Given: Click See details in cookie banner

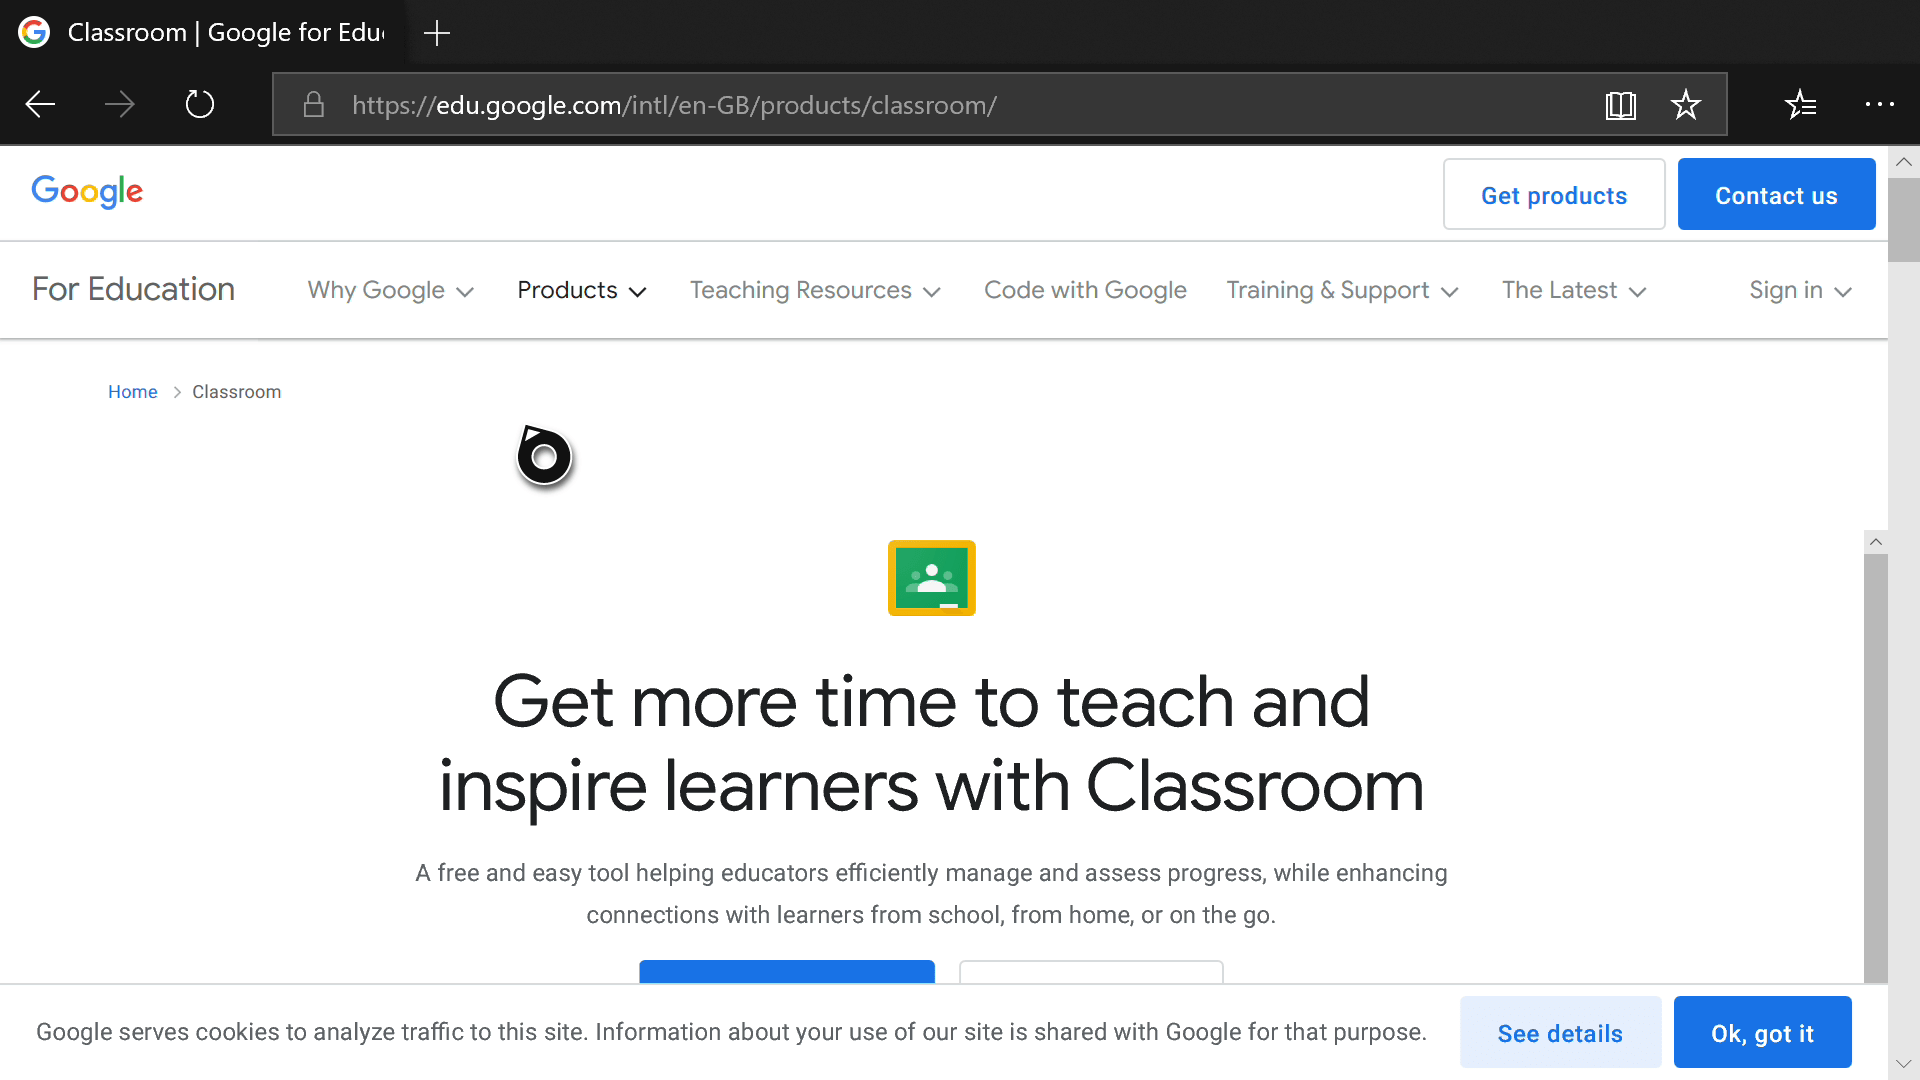Looking at the screenshot, I should pyautogui.click(x=1560, y=1033).
